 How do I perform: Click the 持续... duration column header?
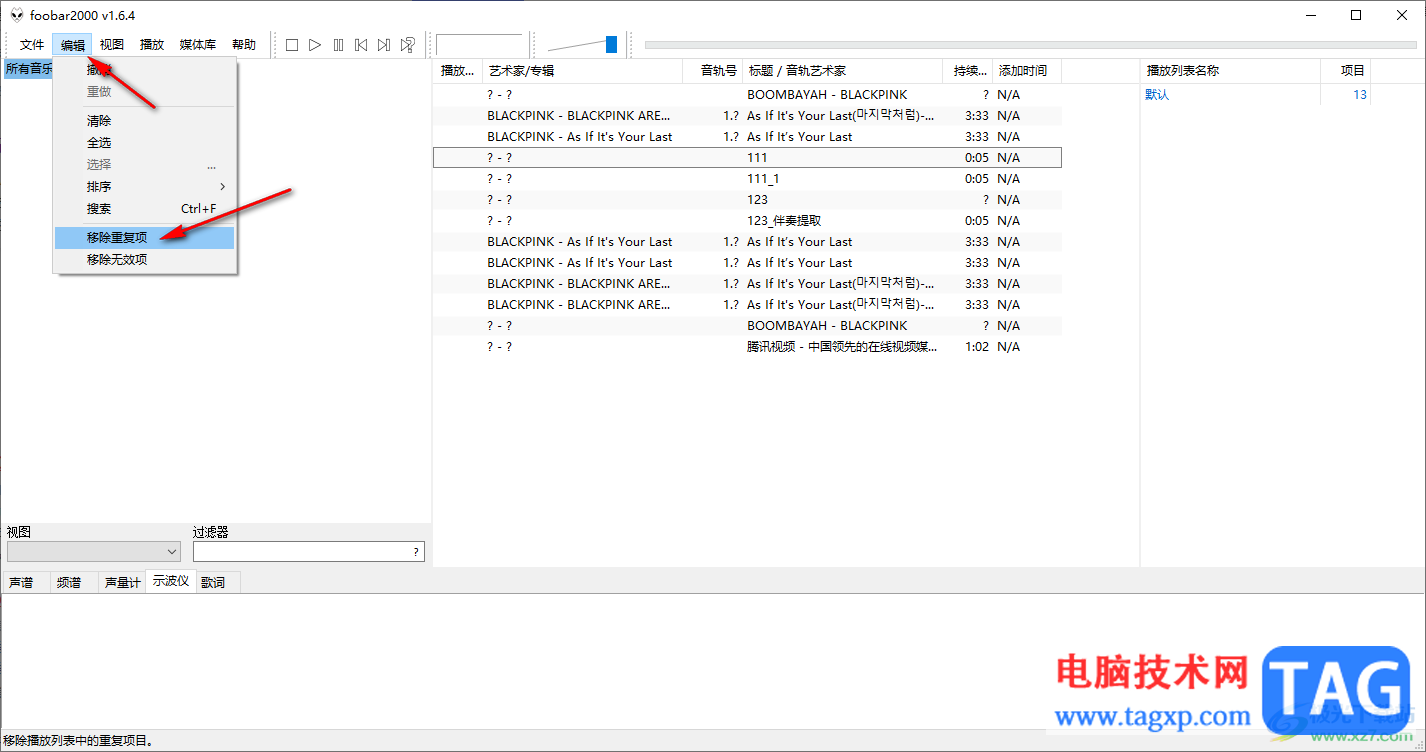pyautogui.click(x=968, y=71)
